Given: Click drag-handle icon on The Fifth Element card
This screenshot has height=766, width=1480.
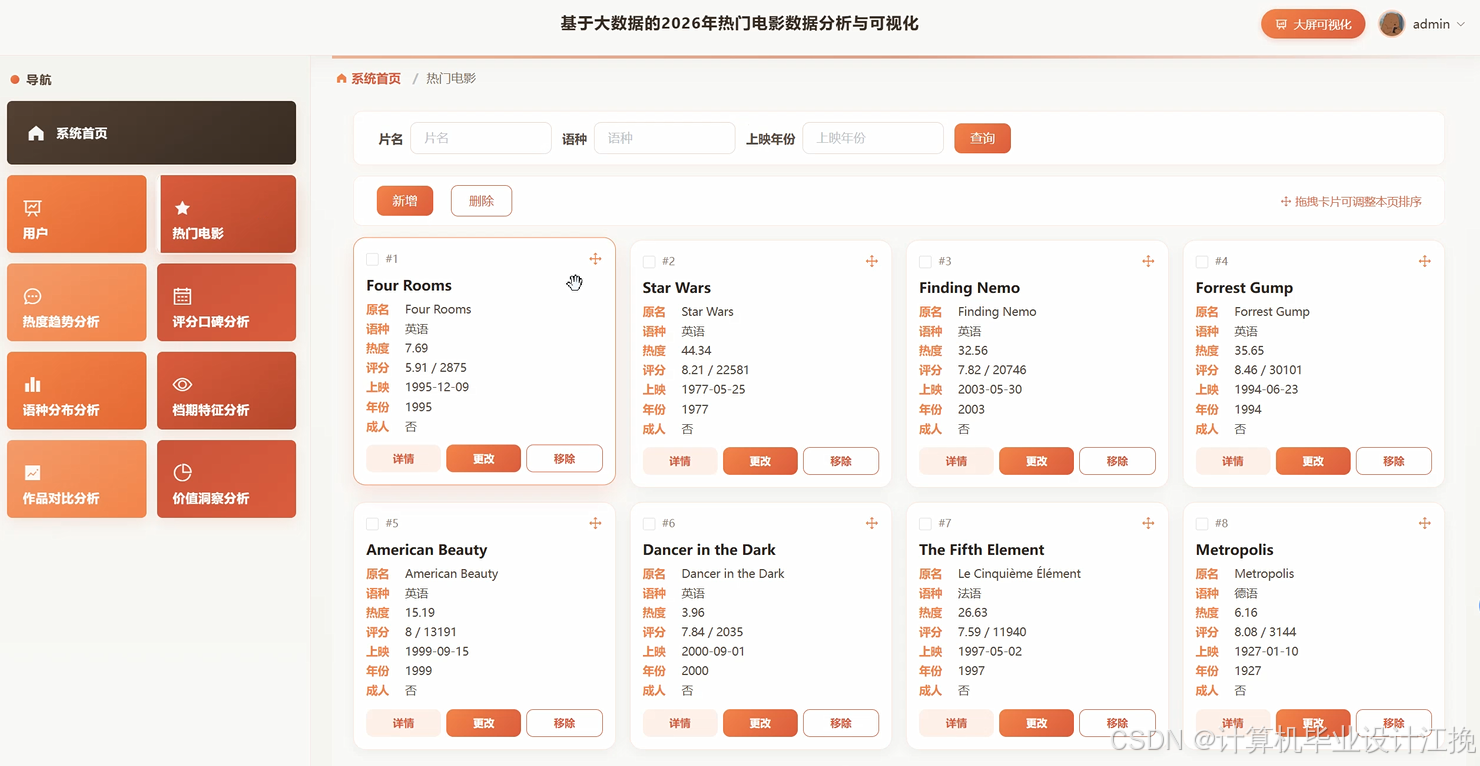Looking at the screenshot, I should pyautogui.click(x=1148, y=523).
